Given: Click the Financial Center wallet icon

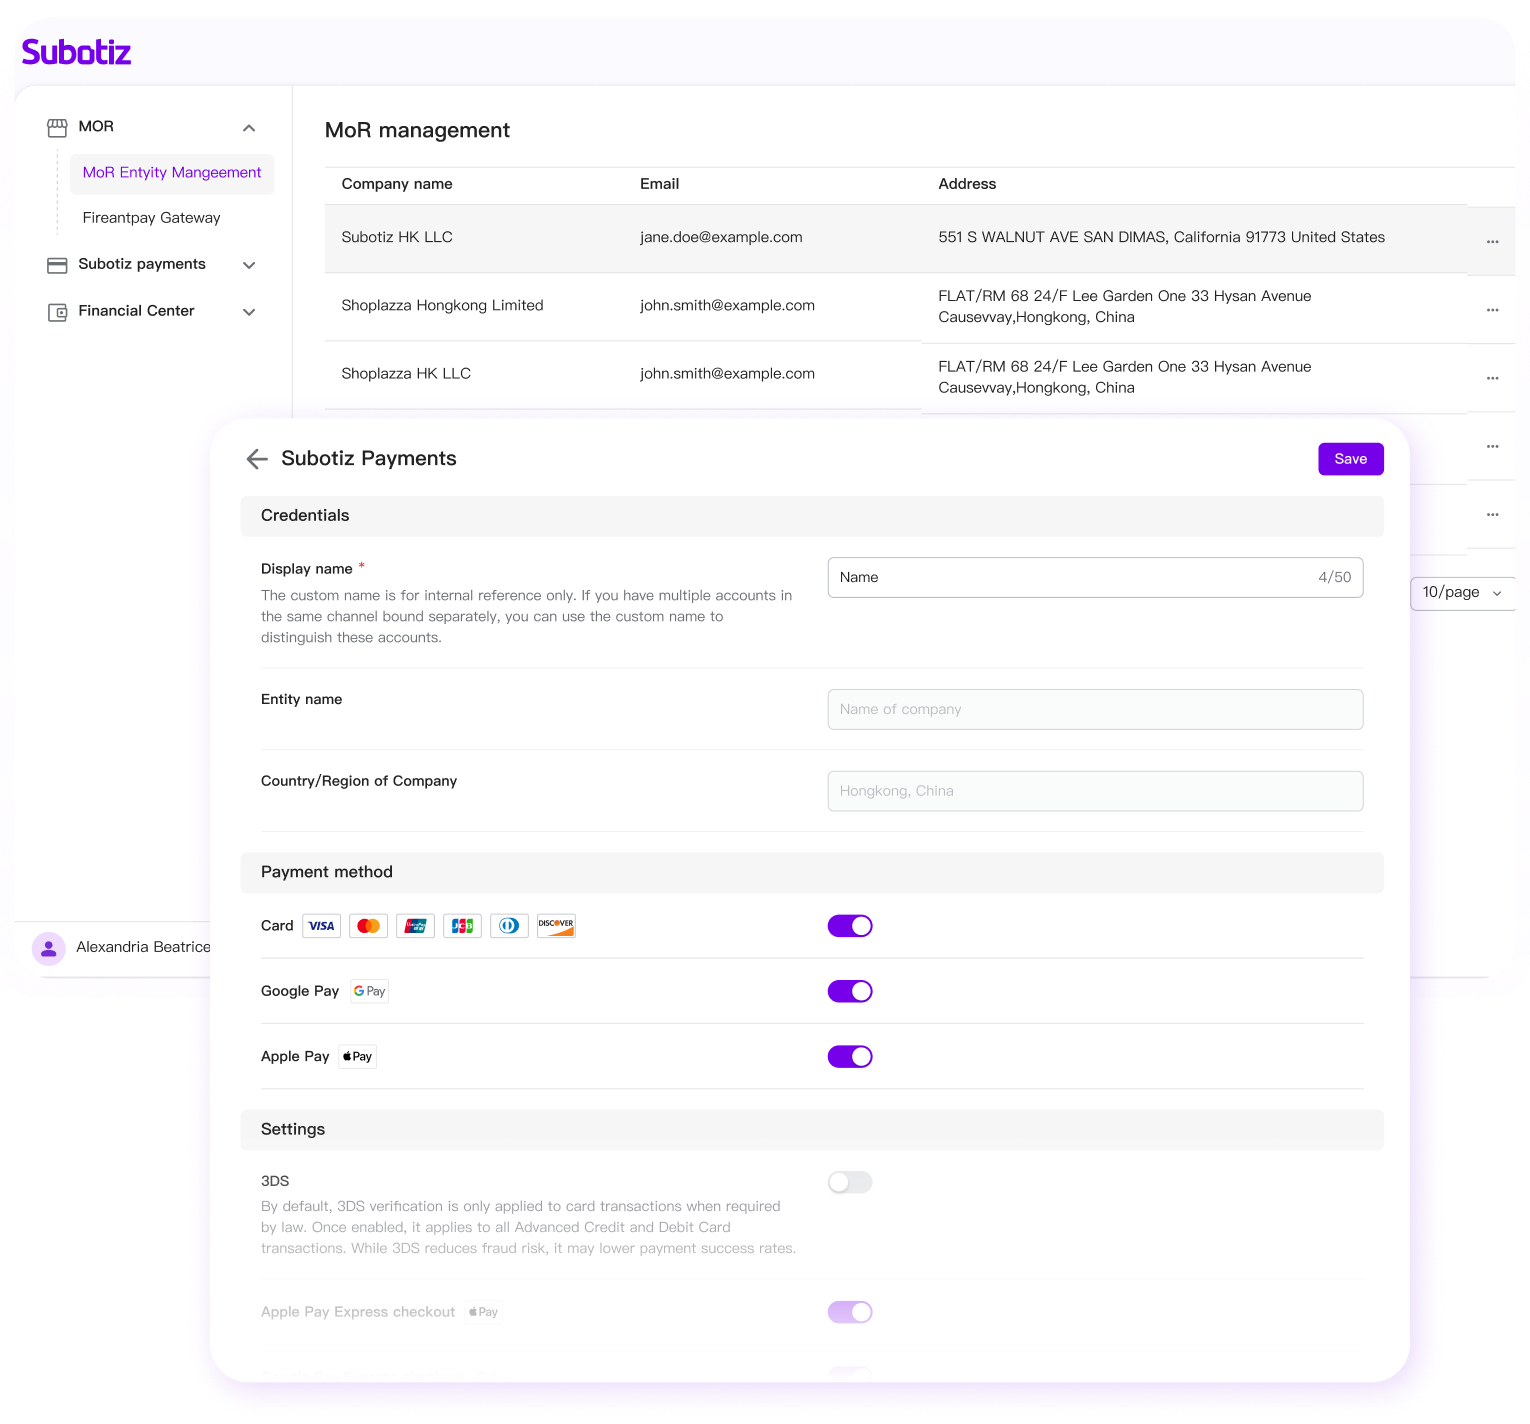Looking at the screenshot, I should click(57, 312).
